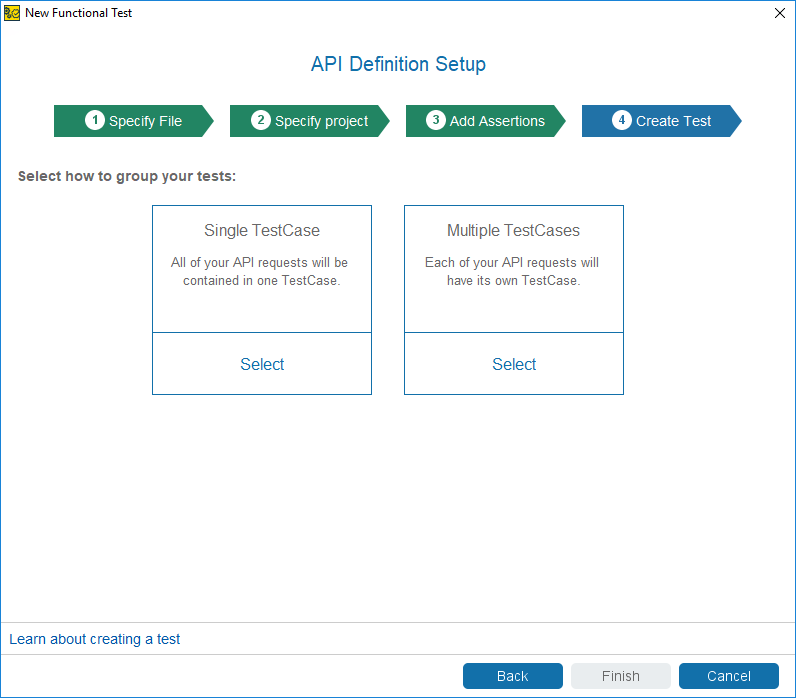Go back with the Back button

513,676
